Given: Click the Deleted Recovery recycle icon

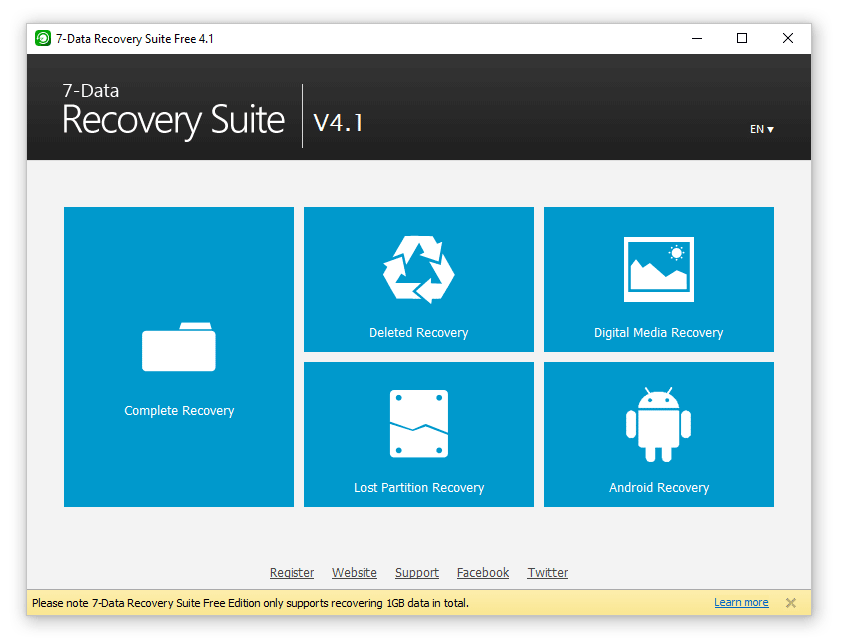Looking at the screenshot, I should point(419,270).
